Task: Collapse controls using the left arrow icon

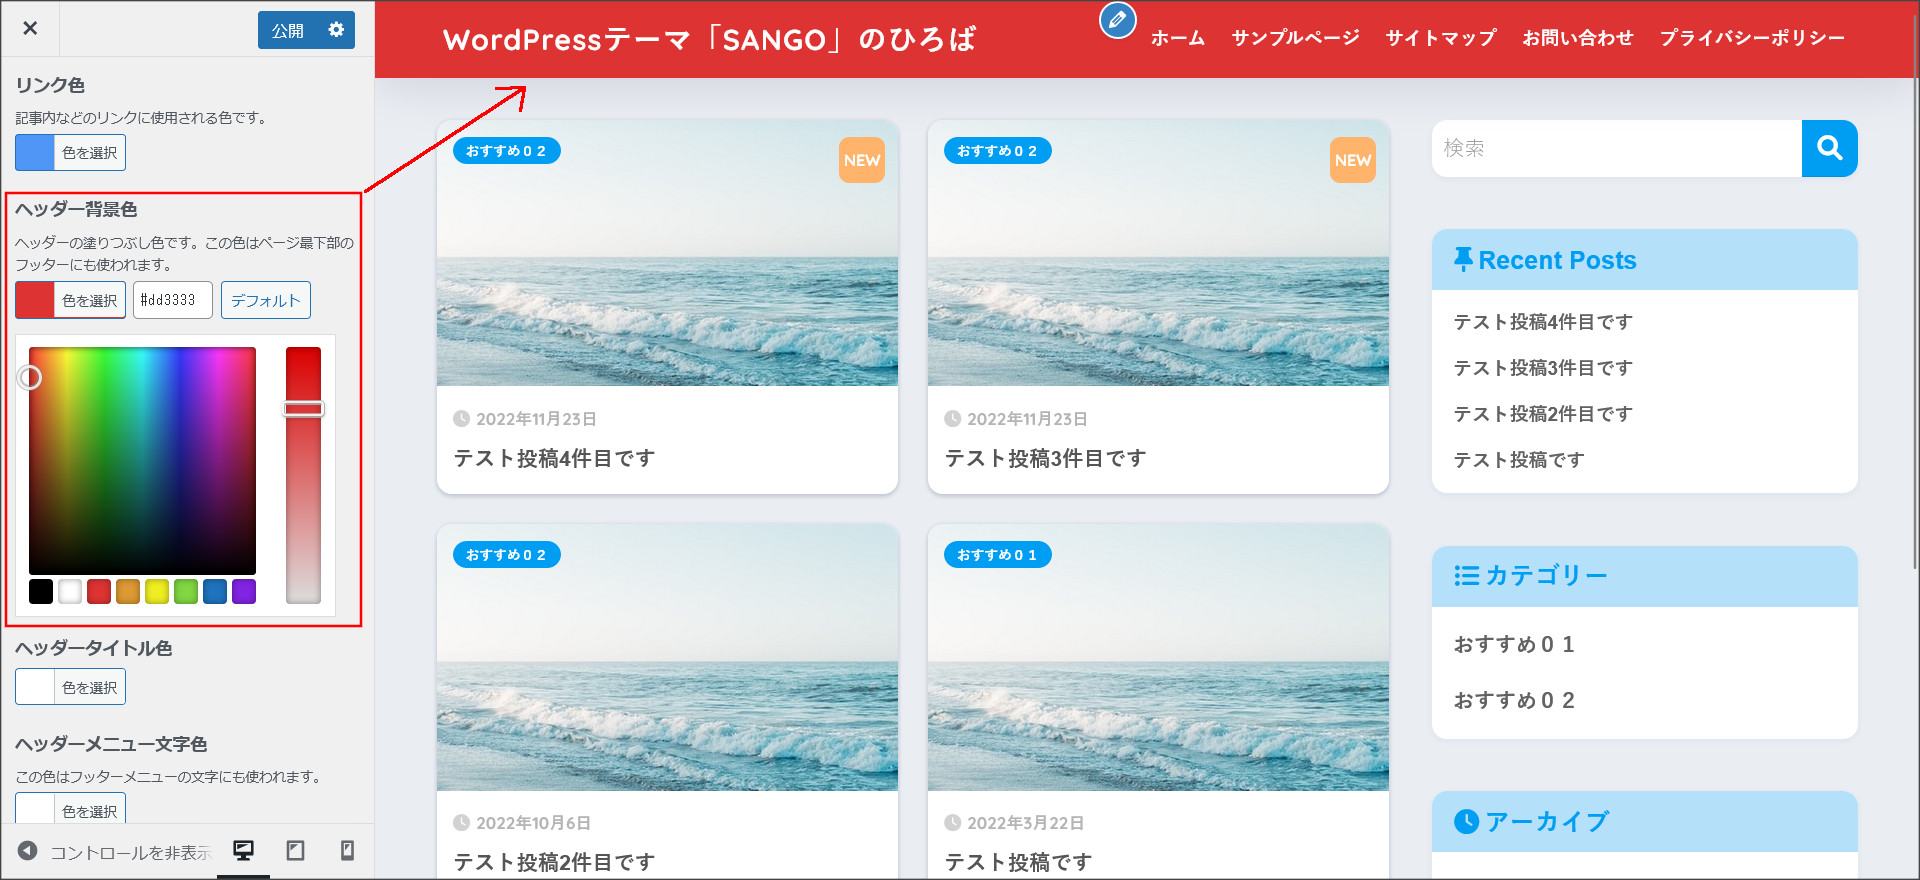Action: pos(28,851)
